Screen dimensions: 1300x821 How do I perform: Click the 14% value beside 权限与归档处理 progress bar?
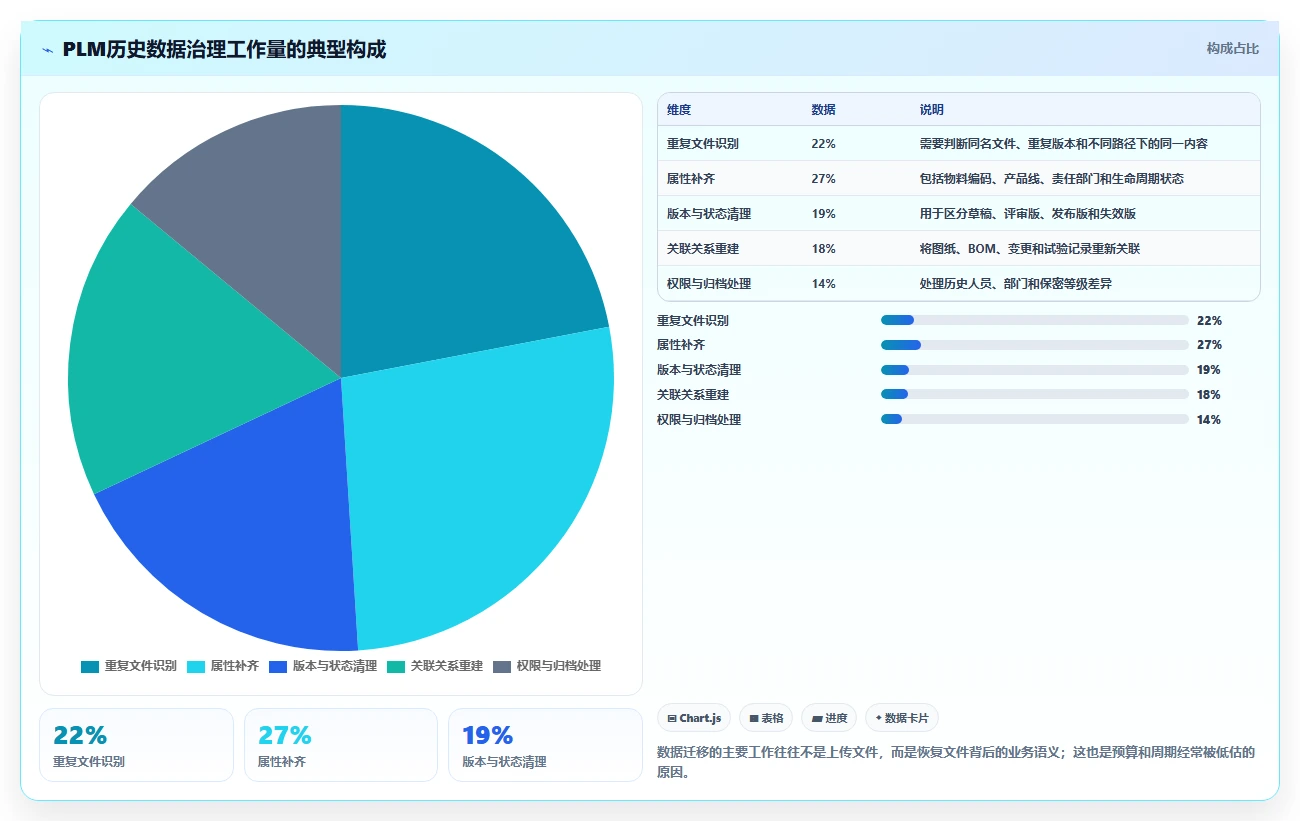[x=1209, y=420]
